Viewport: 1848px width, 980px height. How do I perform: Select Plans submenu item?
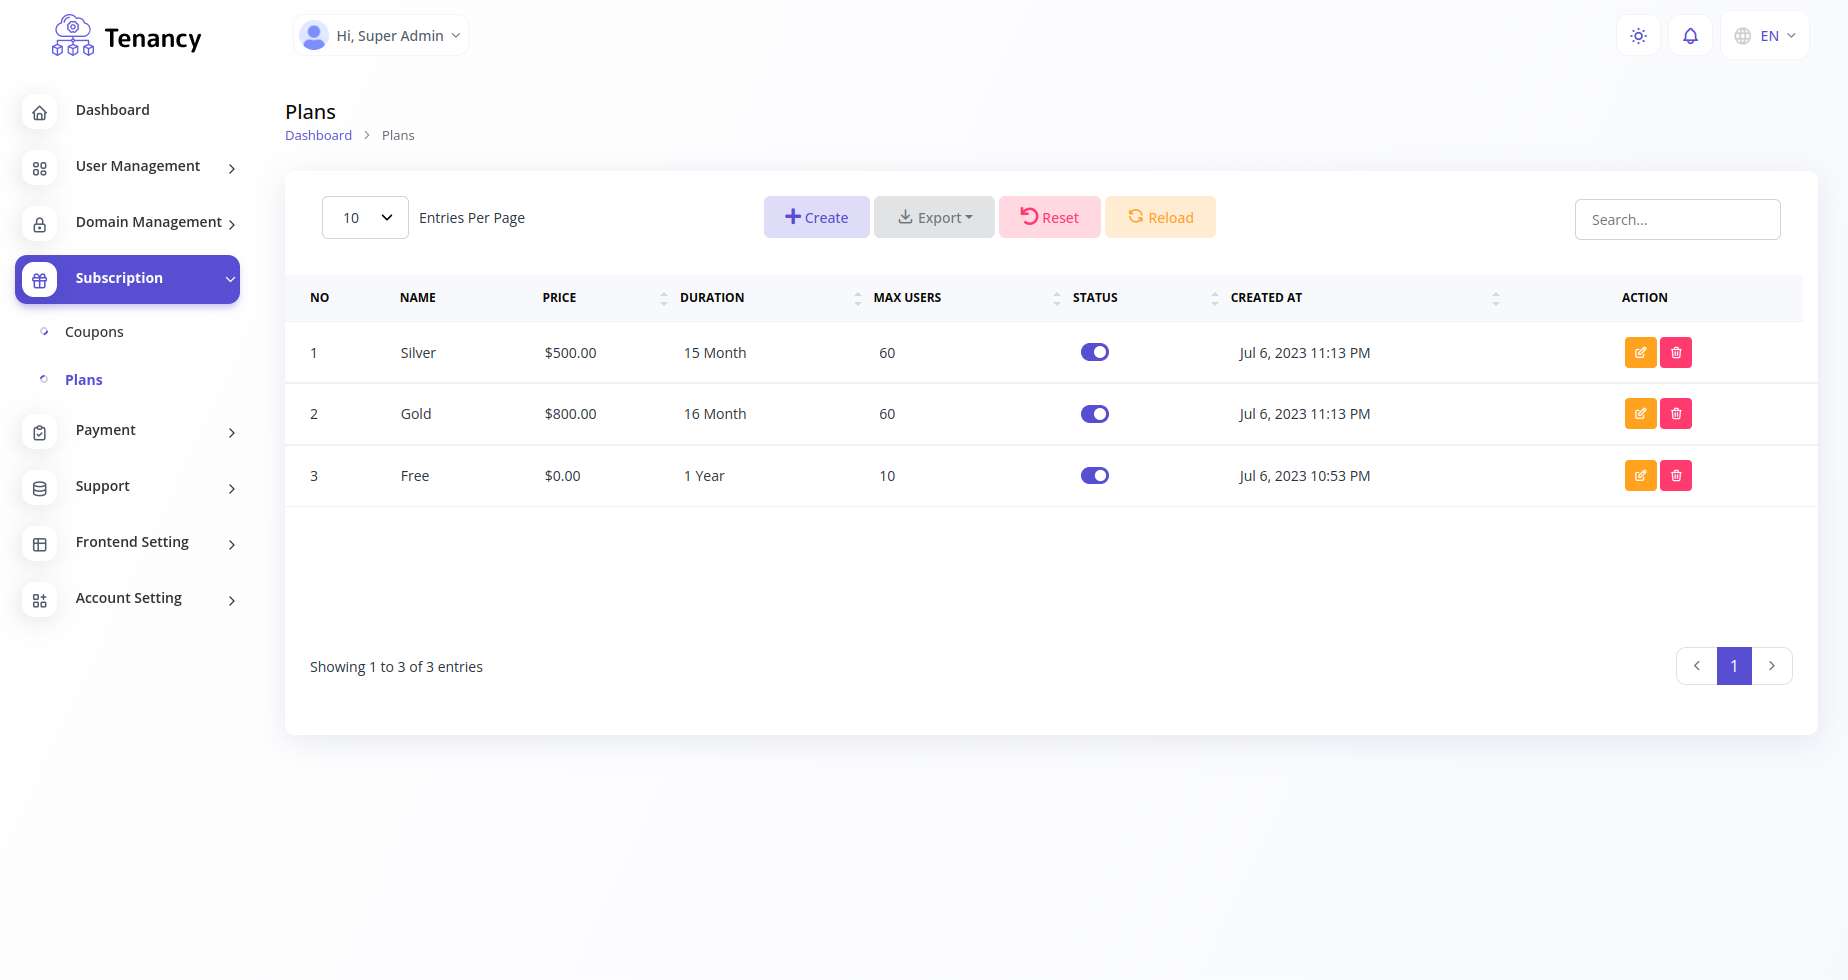tap(84, 380)
